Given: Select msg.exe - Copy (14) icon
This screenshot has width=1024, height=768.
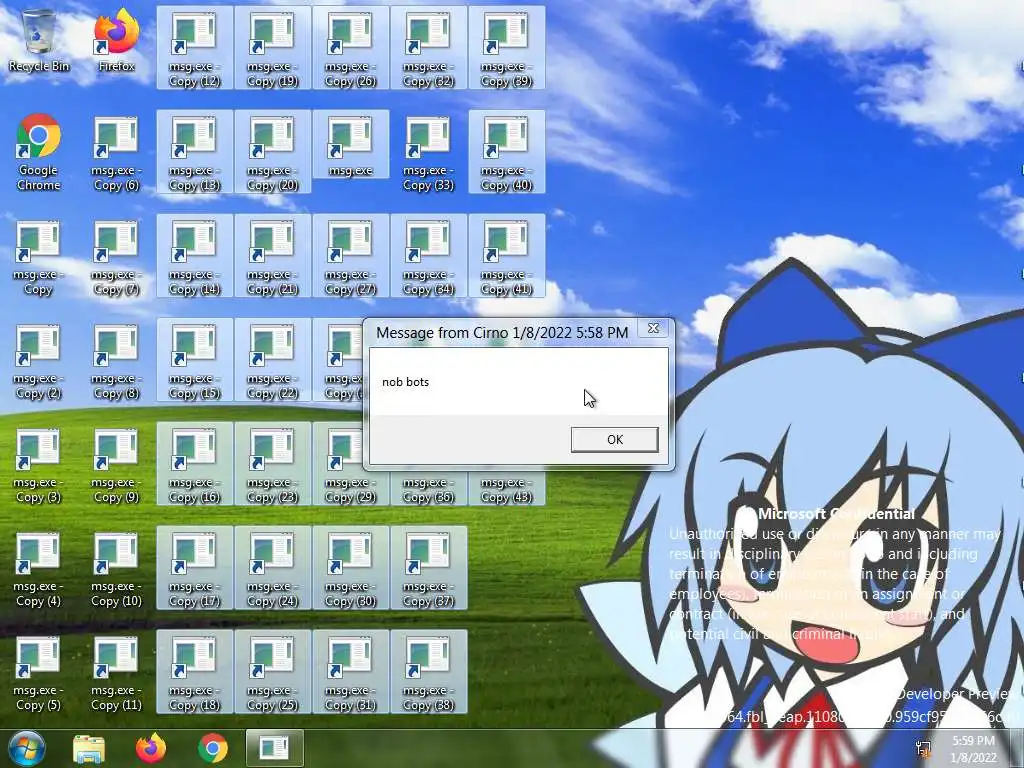Looking at the screenshot, I should (195, 256).
